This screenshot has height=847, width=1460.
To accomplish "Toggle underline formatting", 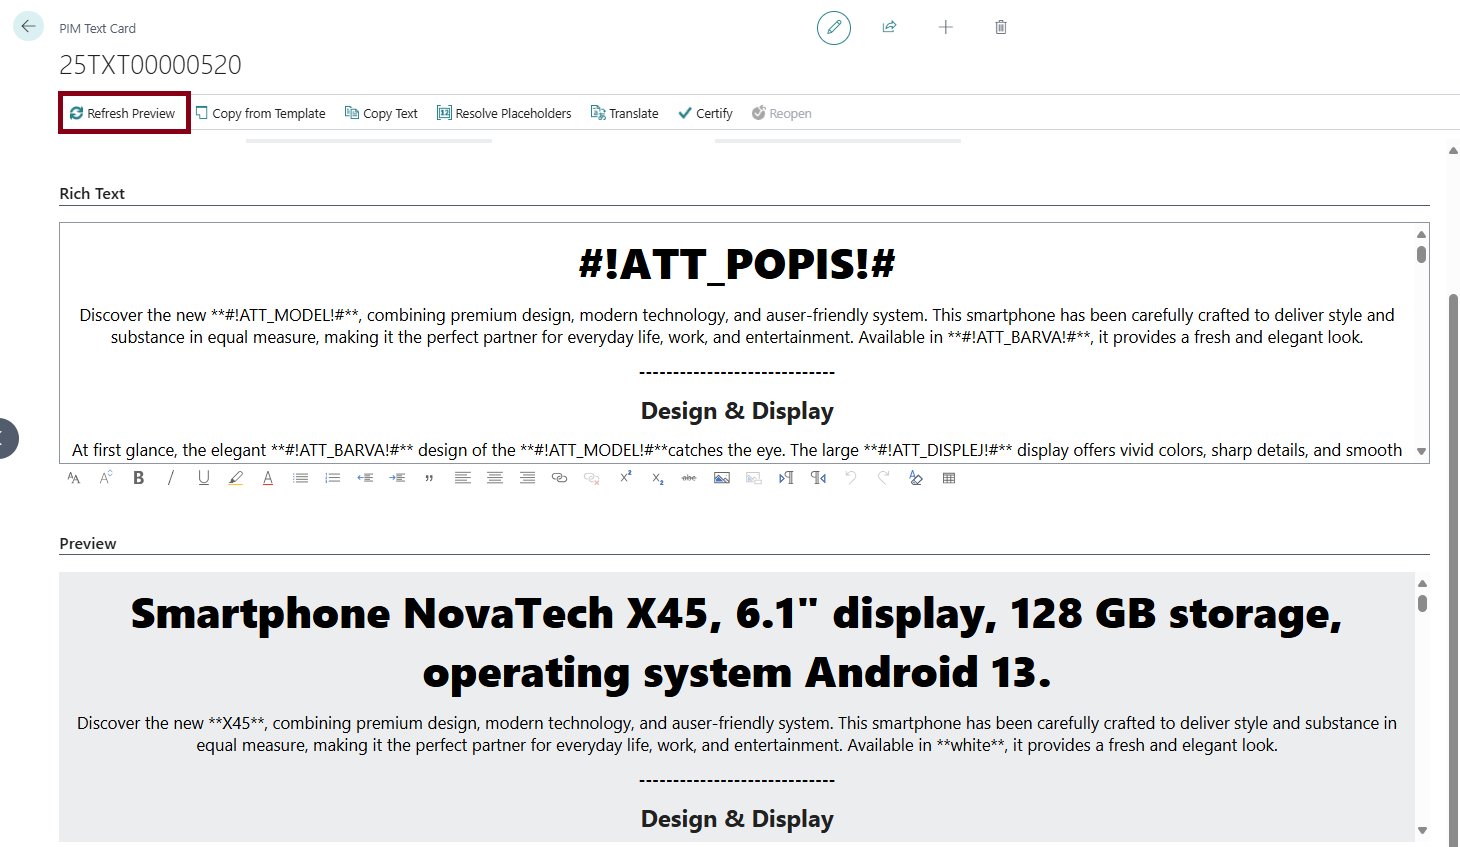I will click(x=203, y=477).
